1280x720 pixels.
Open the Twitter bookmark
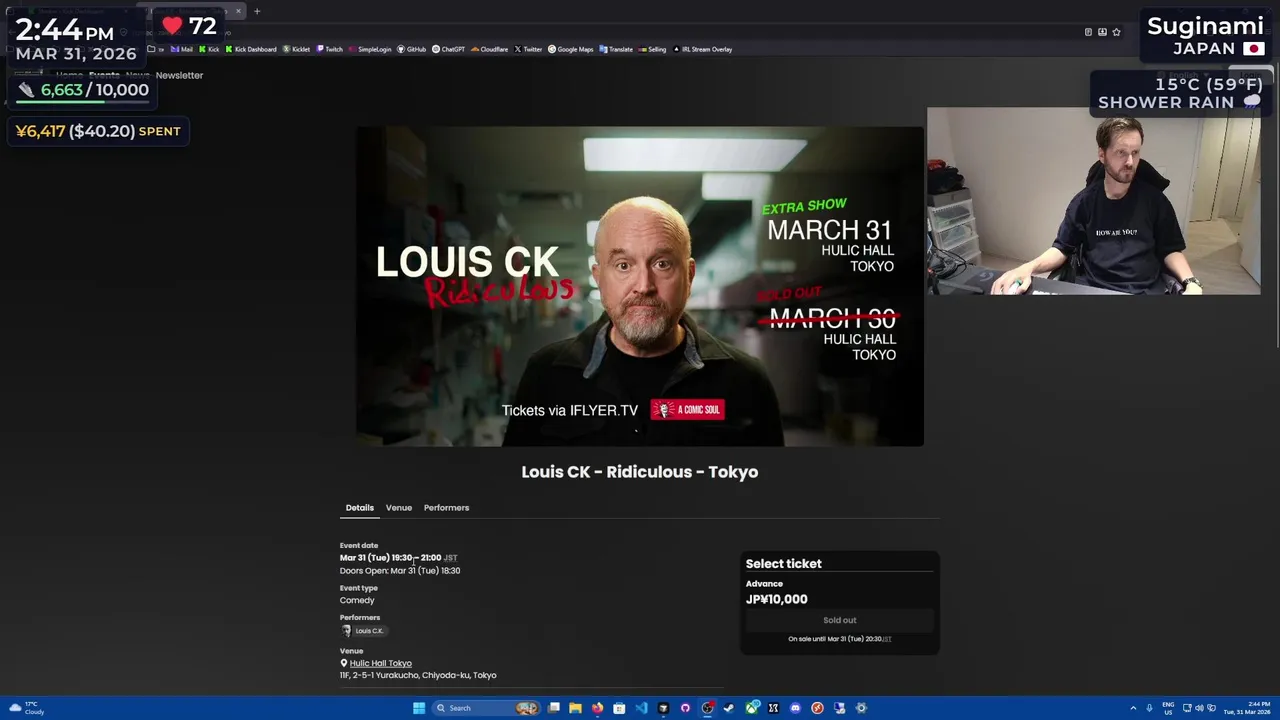click(528, 49)
